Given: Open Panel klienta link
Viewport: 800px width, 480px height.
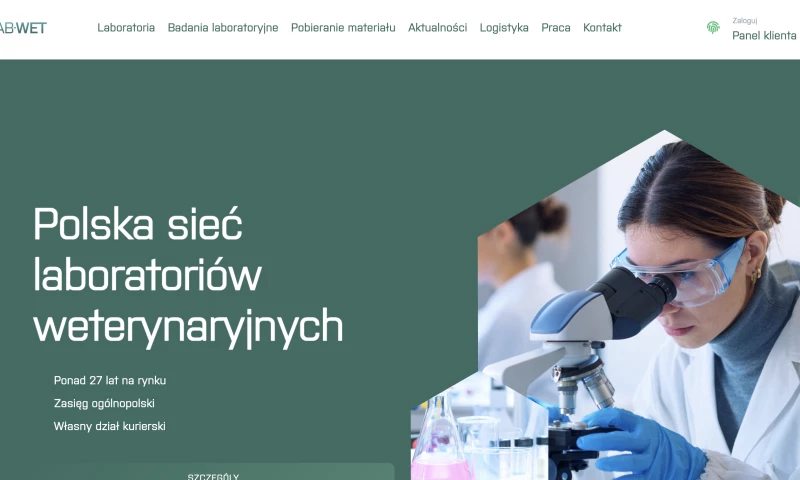Looking at the screenshot, I should click(x=764, y=35).
